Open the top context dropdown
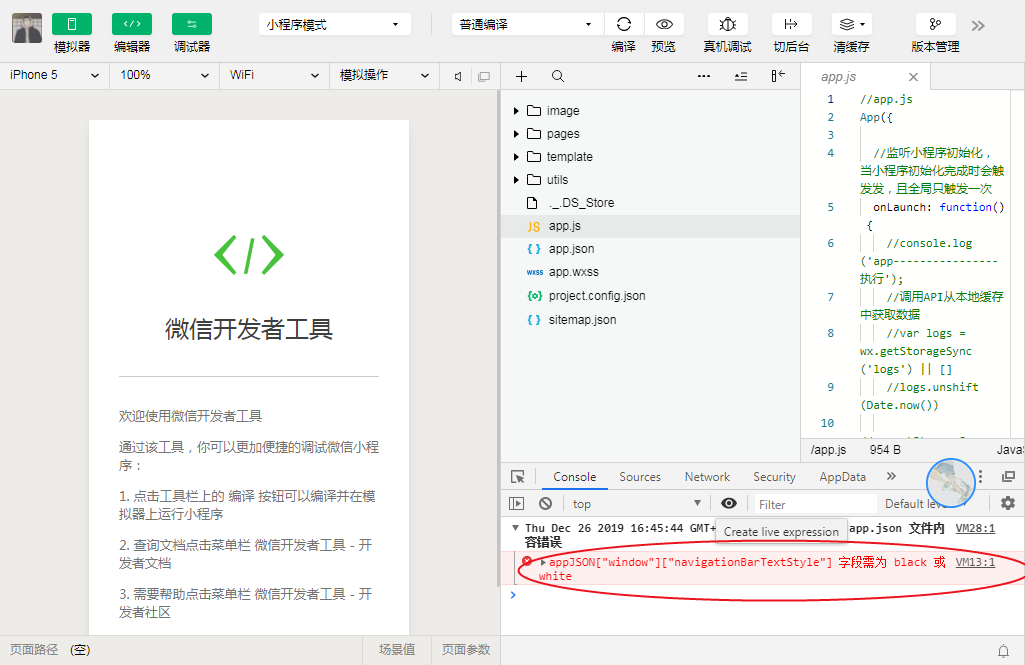1025x665 pixels. point(637,503)
